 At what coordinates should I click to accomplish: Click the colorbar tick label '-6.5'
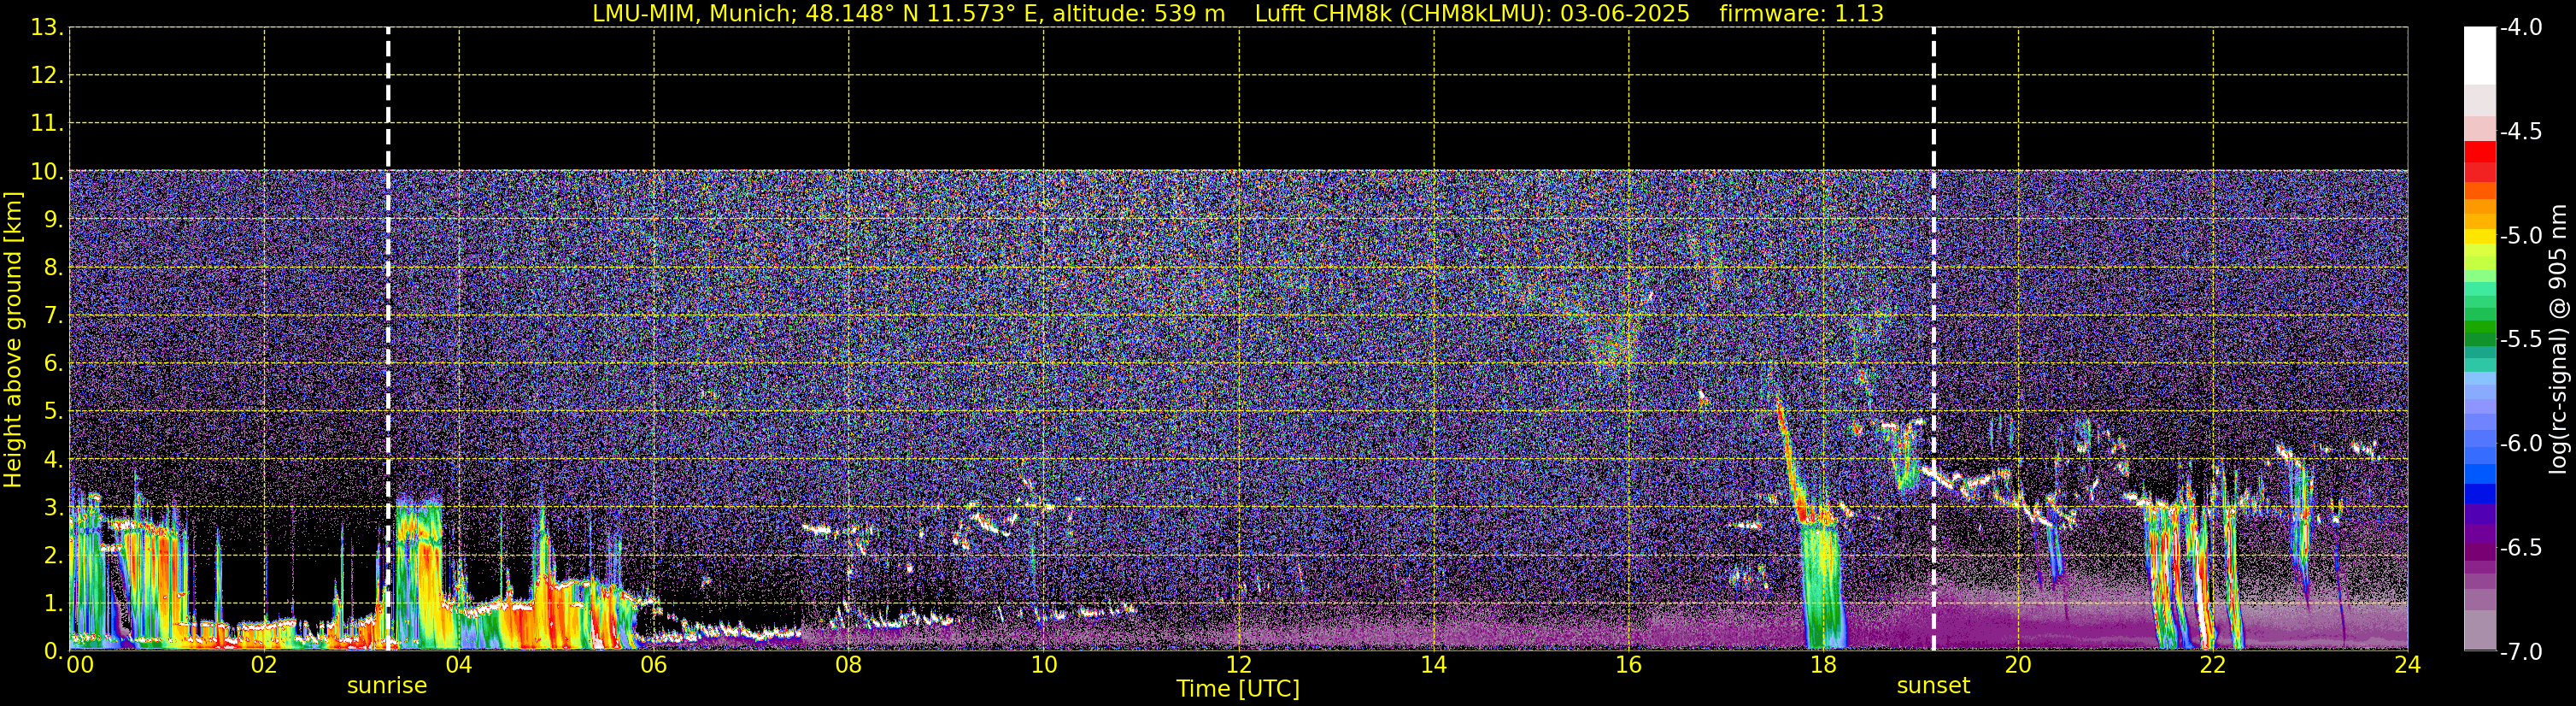tap(2521, 547)
